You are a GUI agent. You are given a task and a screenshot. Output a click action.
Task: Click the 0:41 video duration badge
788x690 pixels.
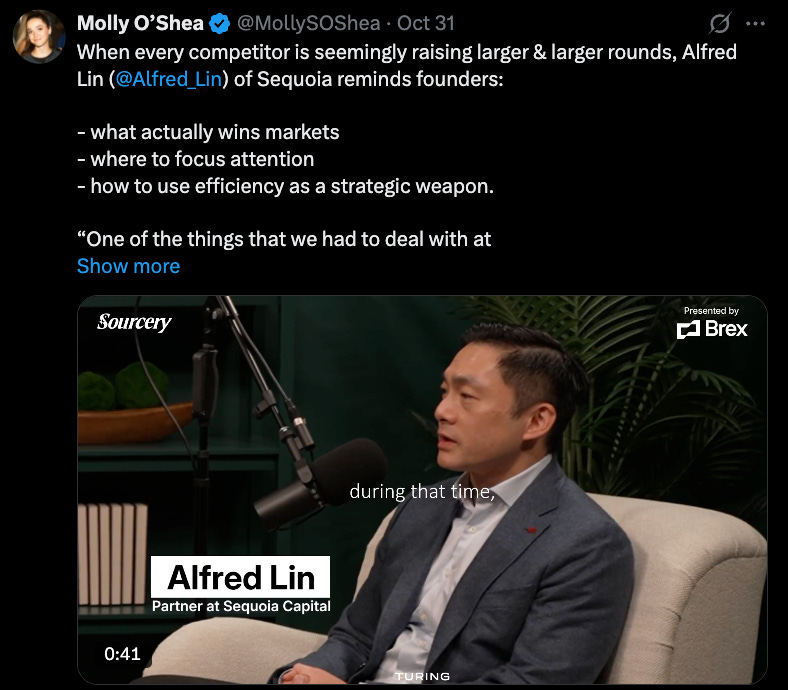(x=122, y=654)
